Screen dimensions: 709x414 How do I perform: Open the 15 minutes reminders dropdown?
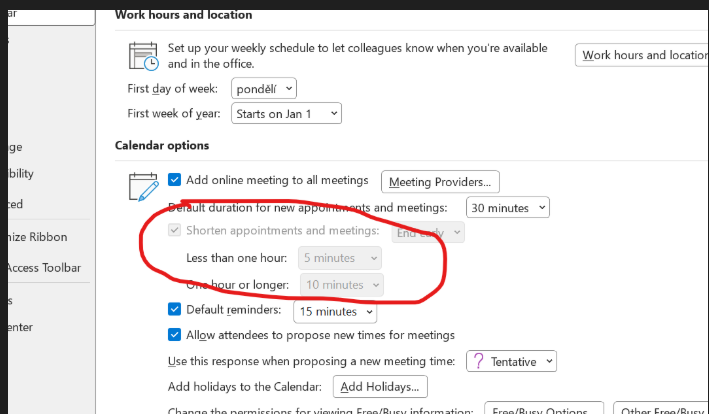[335, 311]
